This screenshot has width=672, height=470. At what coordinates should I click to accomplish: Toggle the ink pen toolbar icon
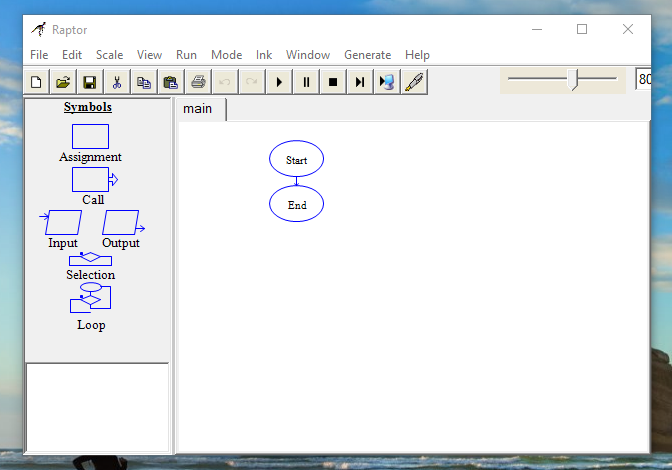pos(414,82)
